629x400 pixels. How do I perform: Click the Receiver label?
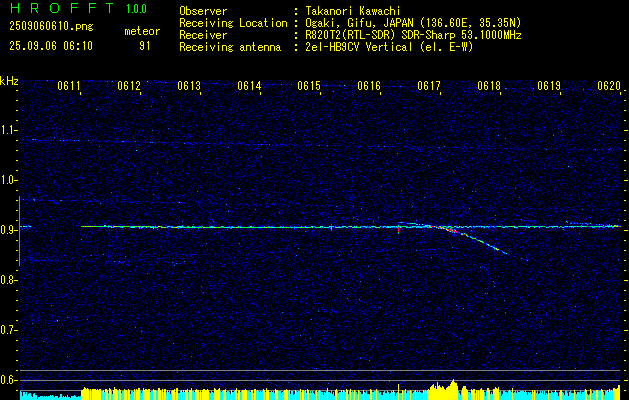[203, 35]
